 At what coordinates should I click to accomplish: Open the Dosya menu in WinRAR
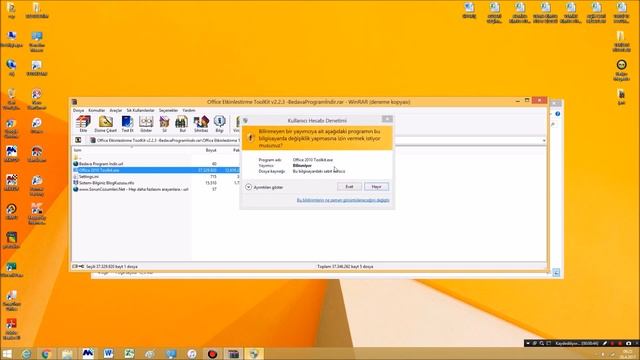click(x=78, y=110)
